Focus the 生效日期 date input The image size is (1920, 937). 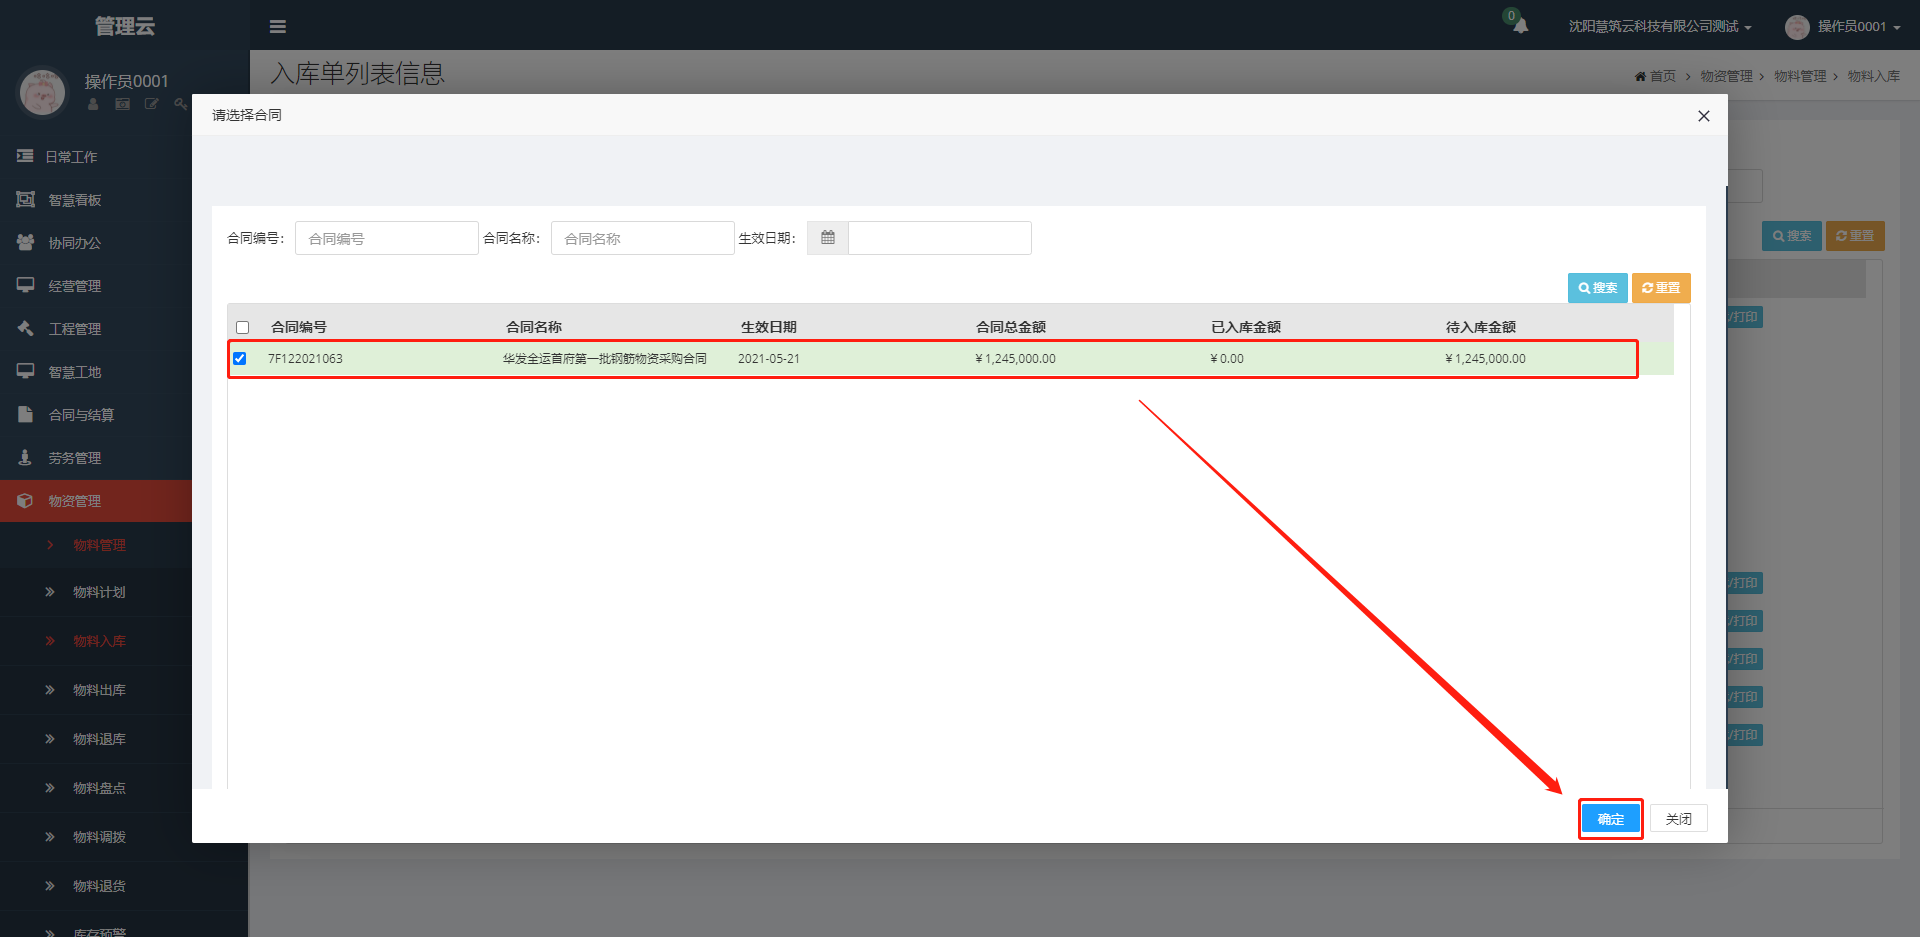(939, 238)
